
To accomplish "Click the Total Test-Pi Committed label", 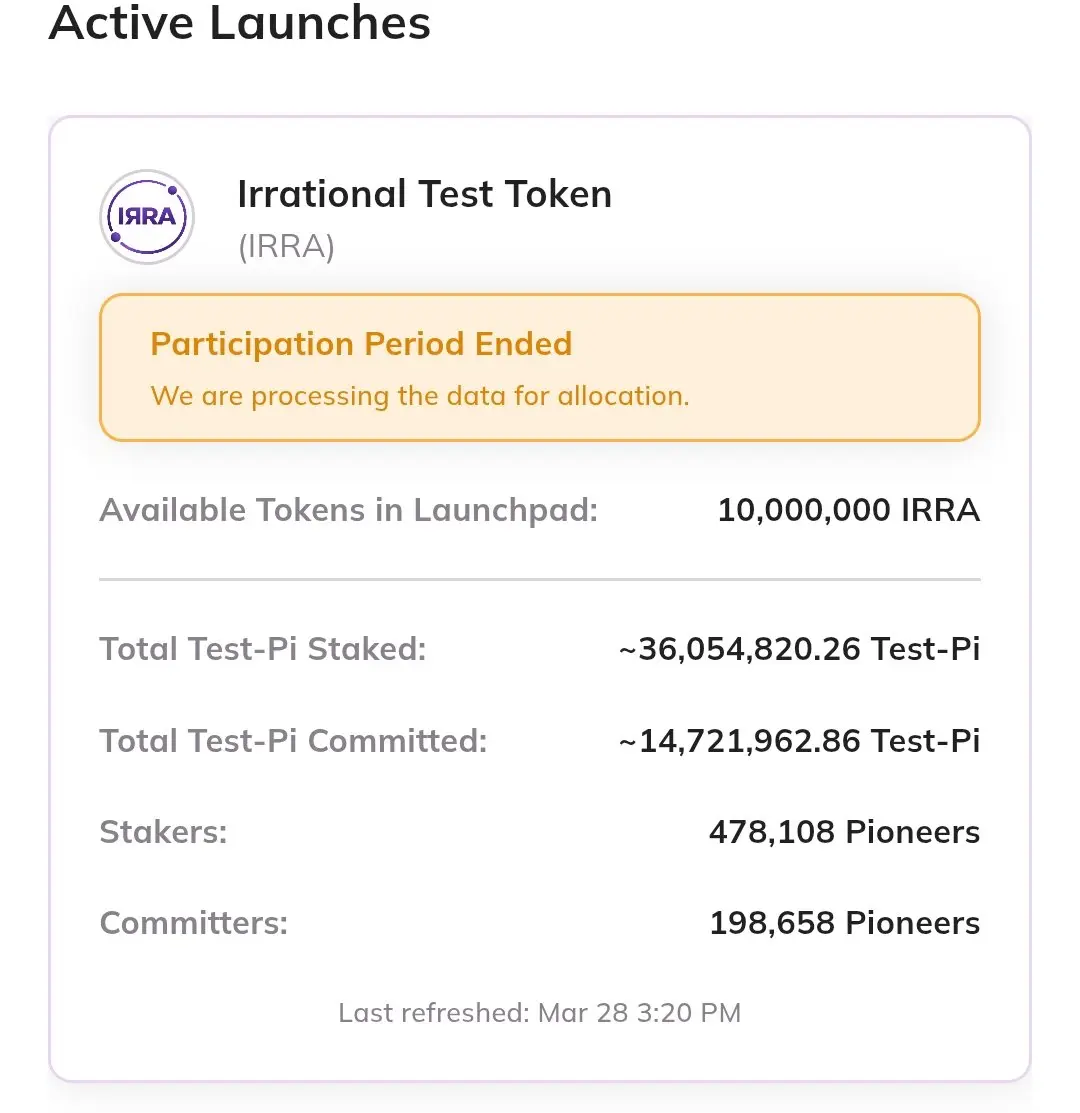I will 293,741.
